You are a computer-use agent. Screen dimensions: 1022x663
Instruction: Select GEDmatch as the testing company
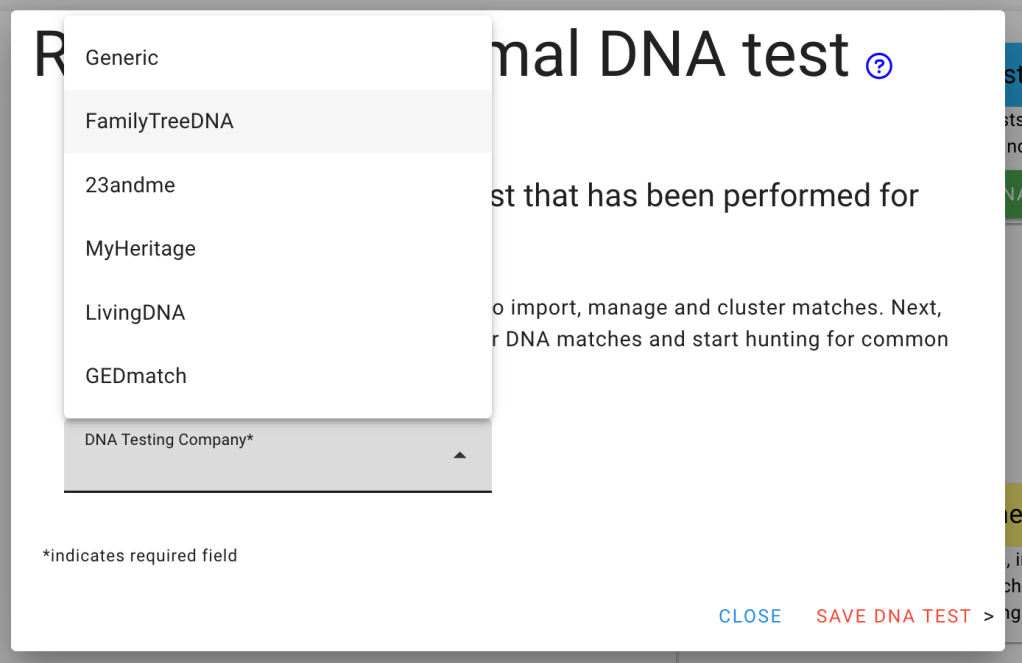point(136,376)
